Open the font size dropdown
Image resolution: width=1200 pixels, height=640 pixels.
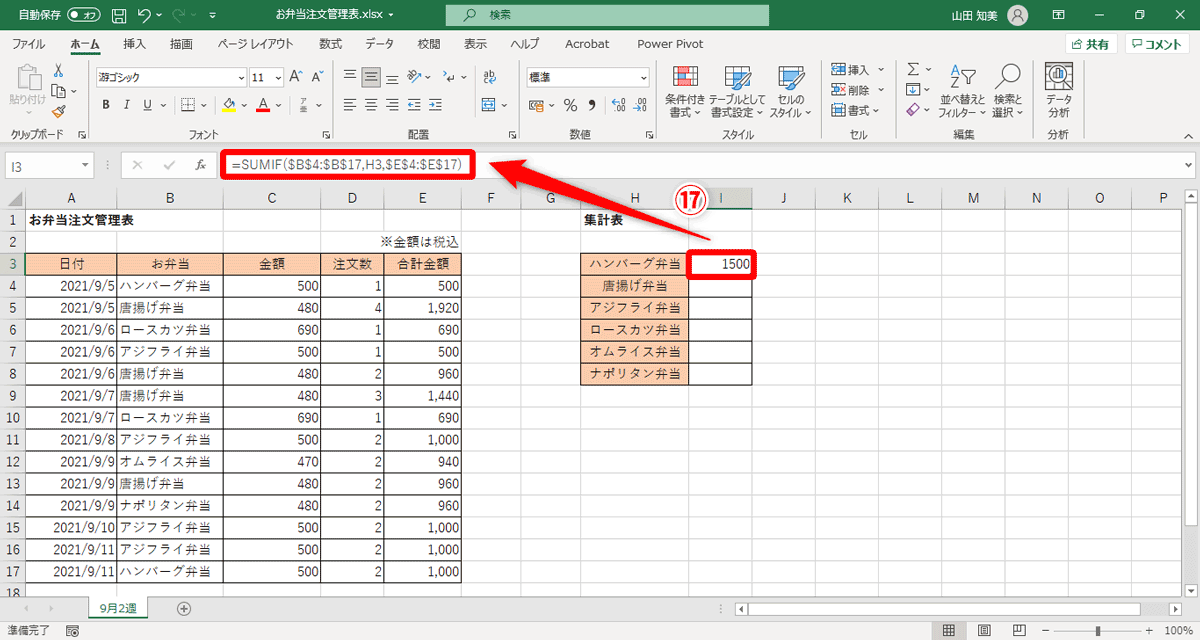(x=277, y=77)
